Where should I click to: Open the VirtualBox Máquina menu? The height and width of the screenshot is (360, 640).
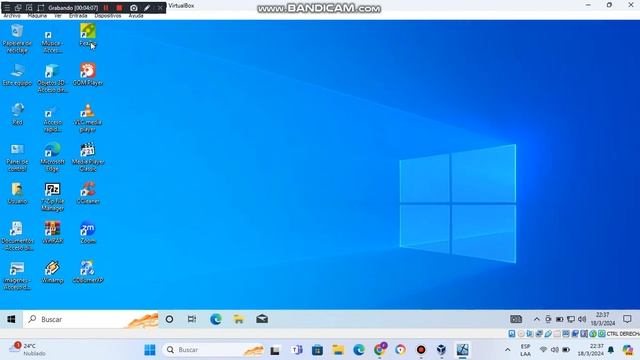point(37,16)
